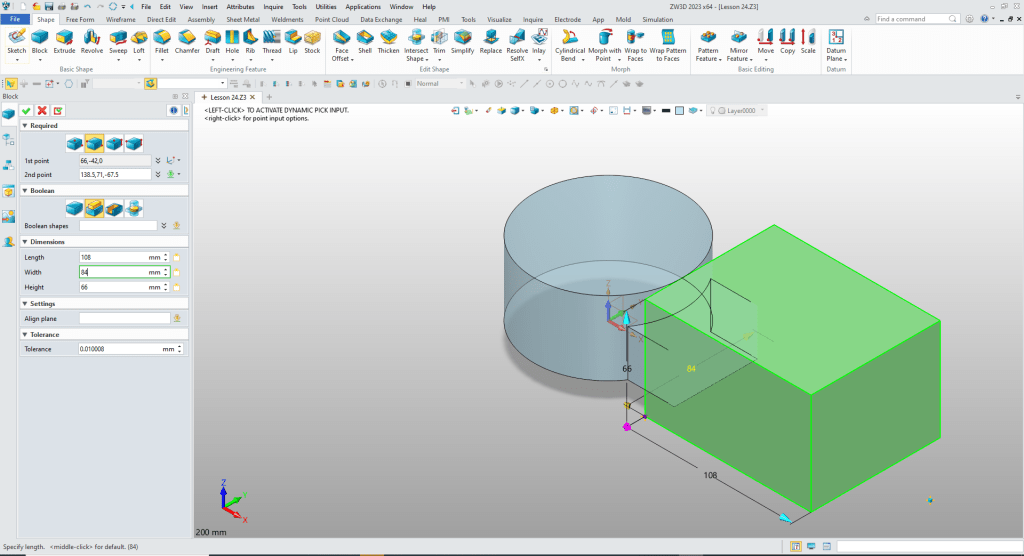The width and height of the screenshot is (1024, 556).
Task: Pick the last Boolean intersect option
Action: (x=134, y=207)
